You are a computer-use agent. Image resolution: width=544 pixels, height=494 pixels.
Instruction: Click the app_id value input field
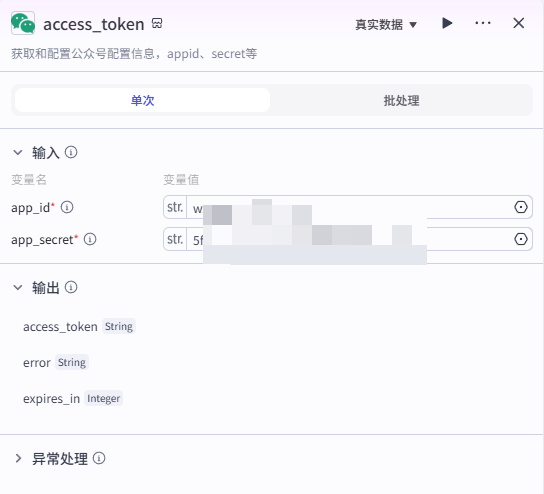click(348, 207)
